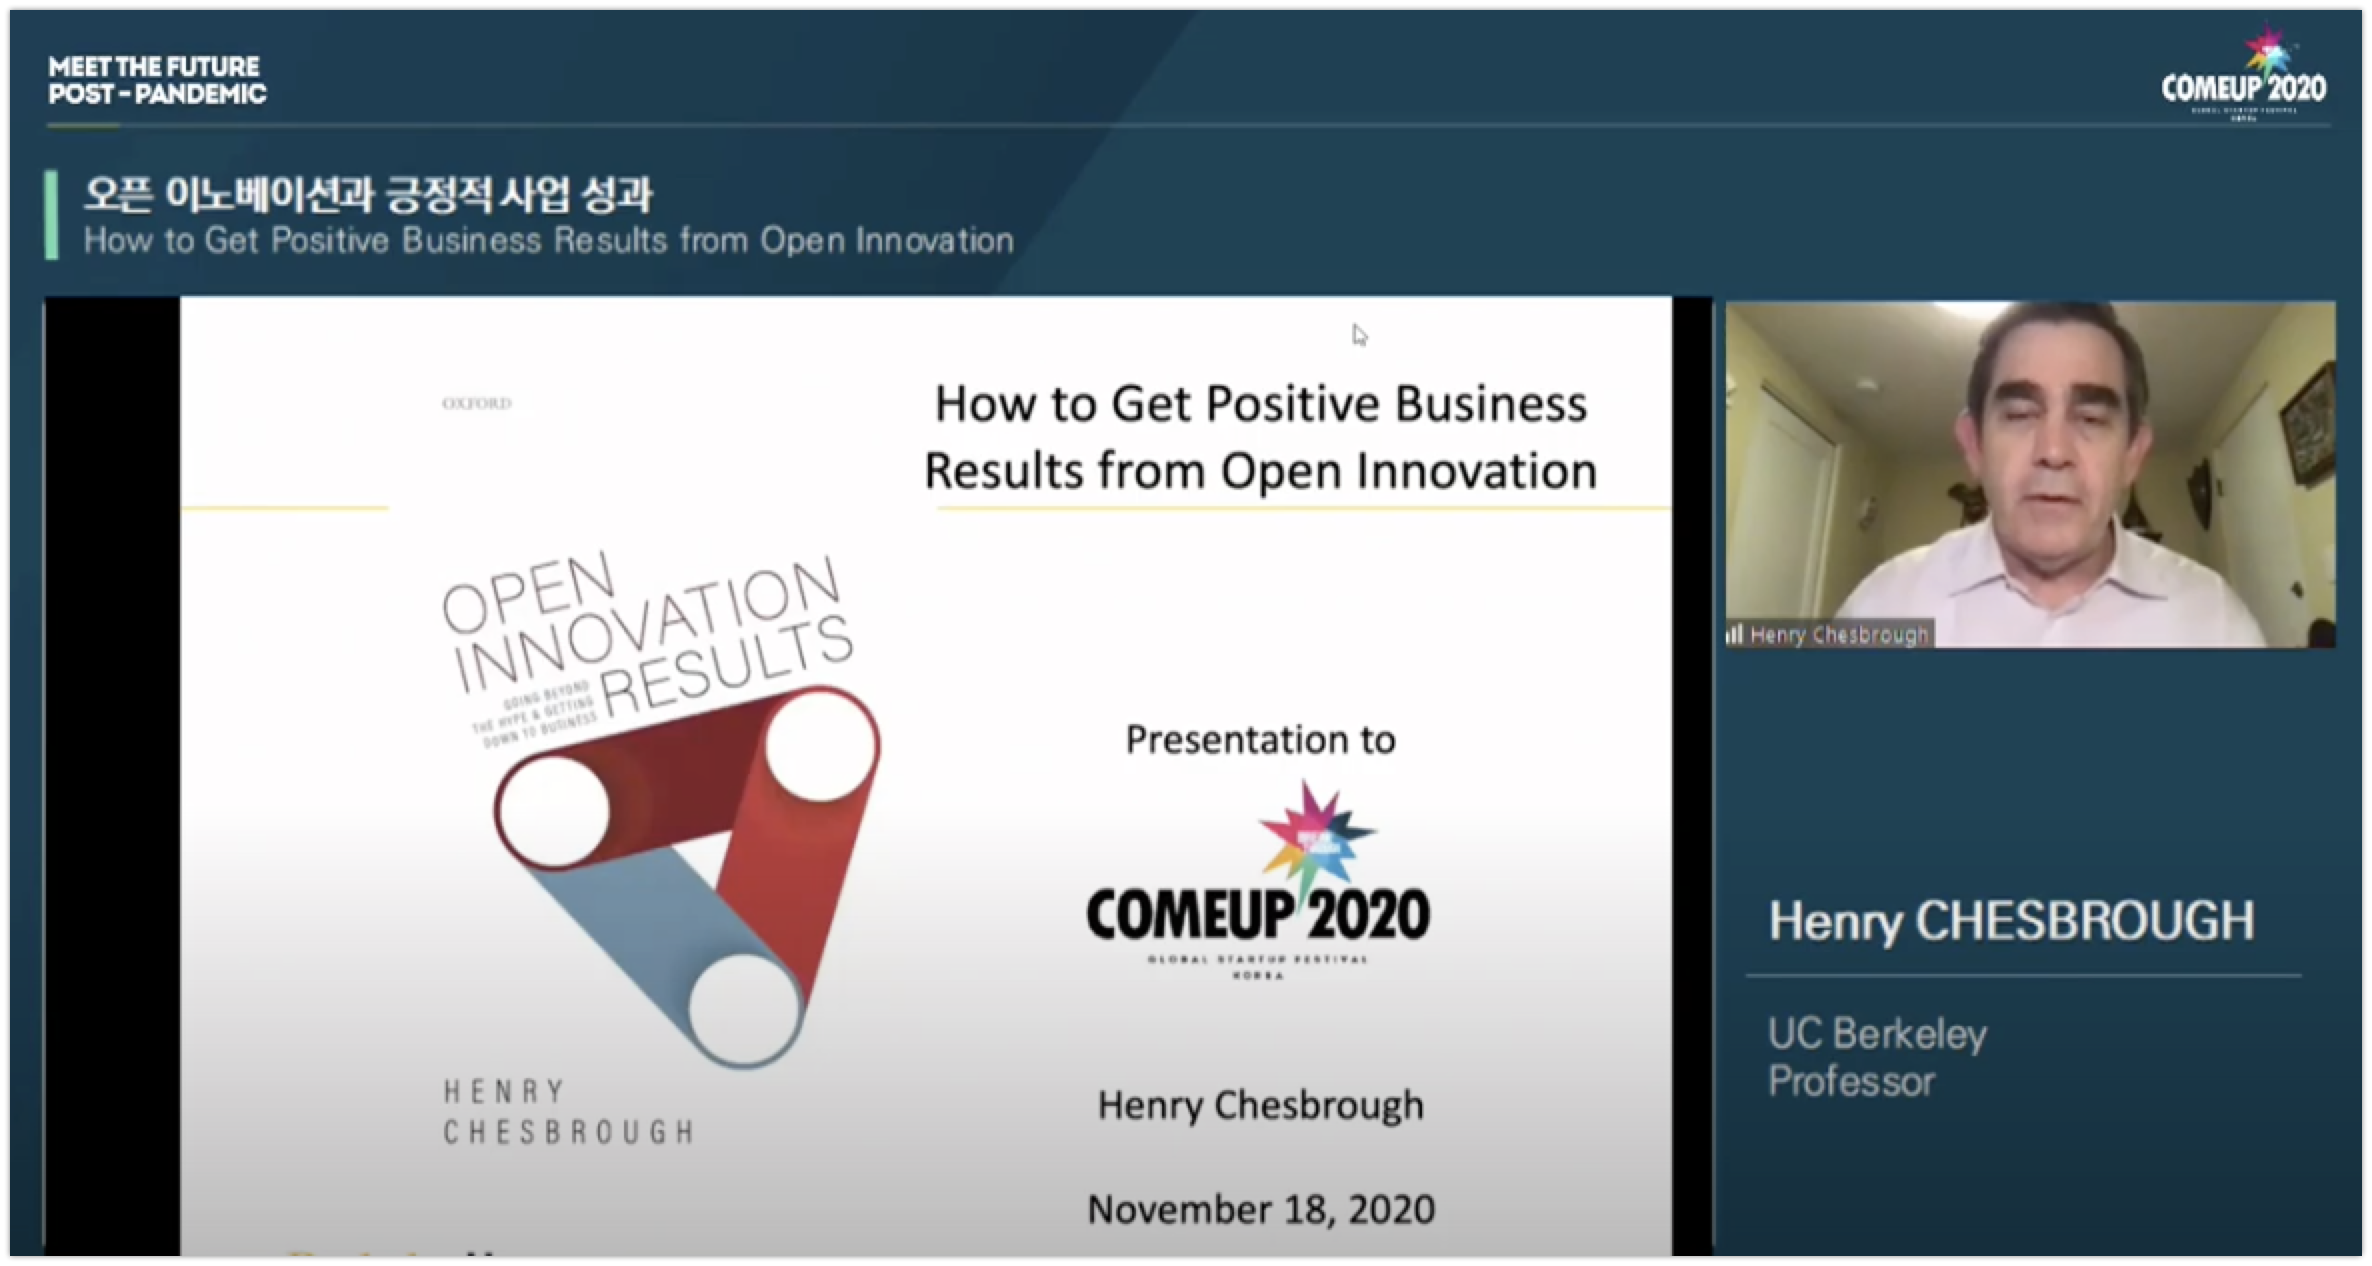Click the slide heading "How to Get Positive Business Results"
This screenshot has width=2372, height=1266.
coord(1260,437)
